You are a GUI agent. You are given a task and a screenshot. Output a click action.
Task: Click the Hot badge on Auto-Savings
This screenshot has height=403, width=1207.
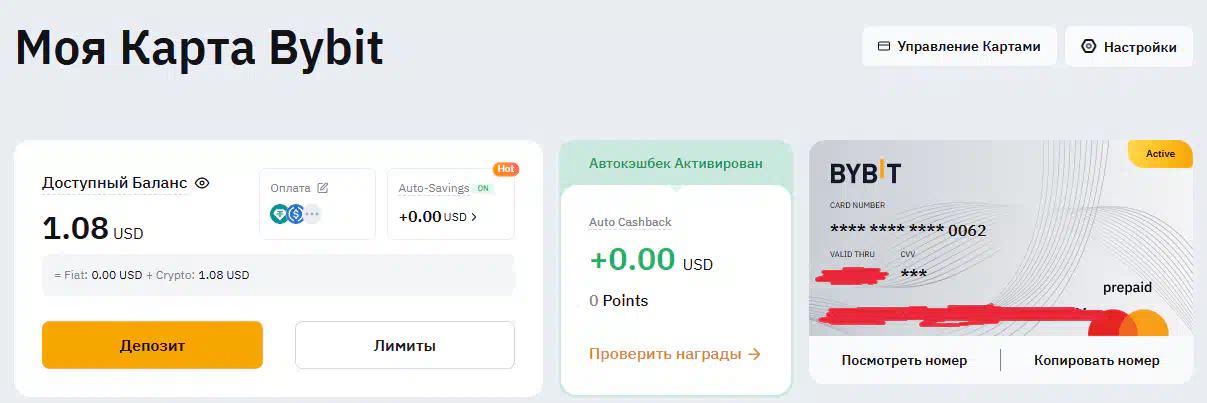point(506,169)
